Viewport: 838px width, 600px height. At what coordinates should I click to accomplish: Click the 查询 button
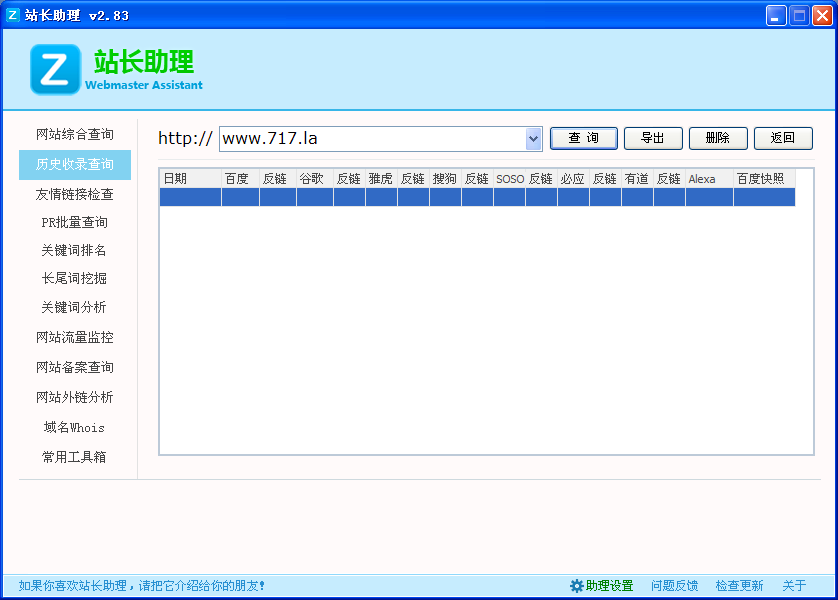click(584, 138)
